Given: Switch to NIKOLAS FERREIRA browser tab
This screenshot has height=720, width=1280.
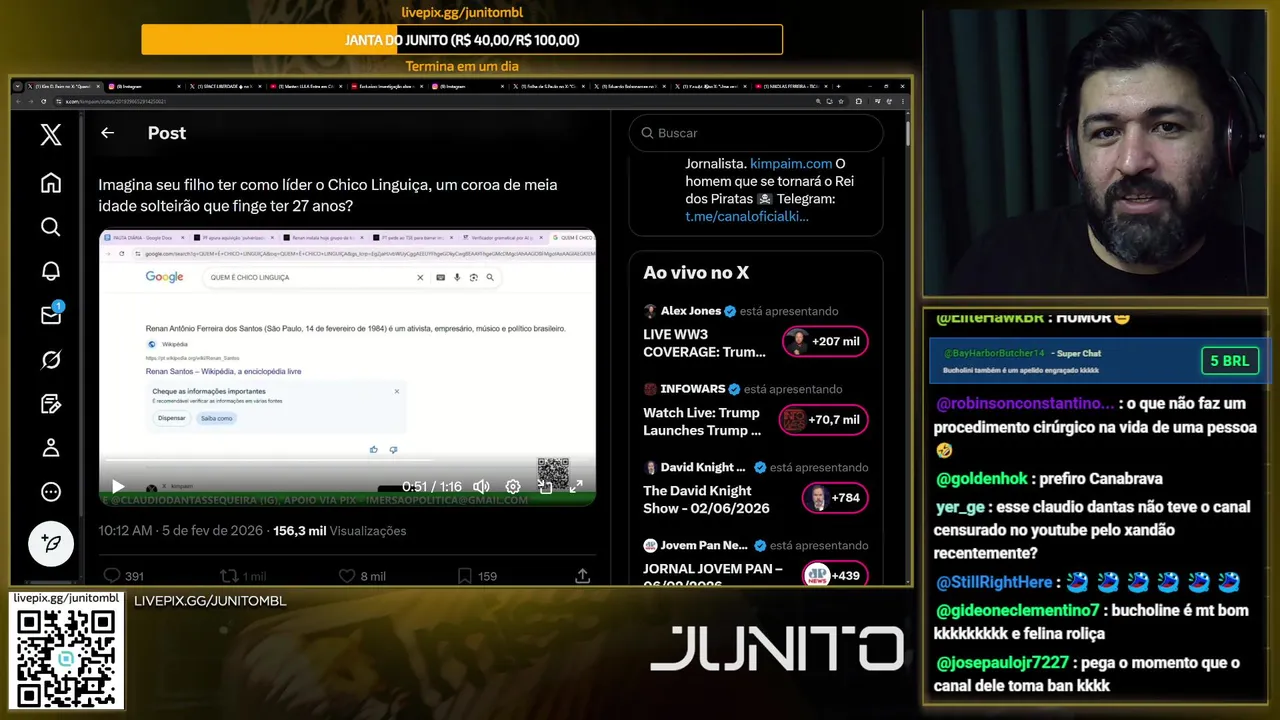Looking at the screenshot, I should pyautogui.click(x=790, y=87).
